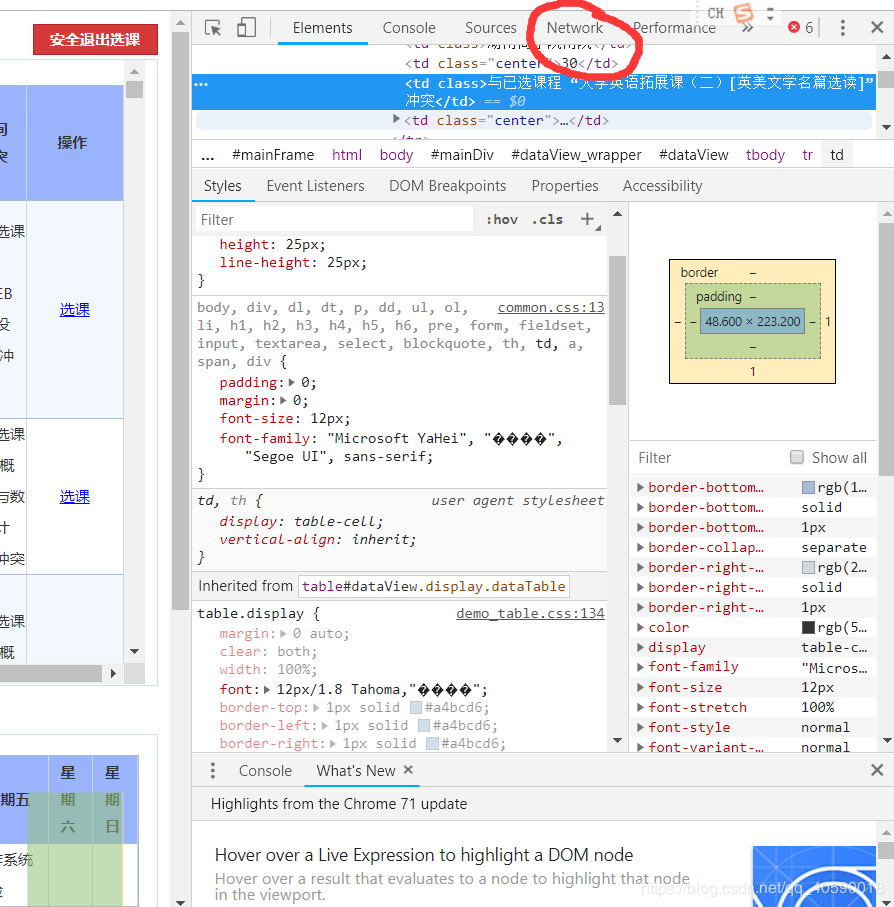894x907 pixels.
Task: Click the tbody breadcrumb
Action: (765, 155)
